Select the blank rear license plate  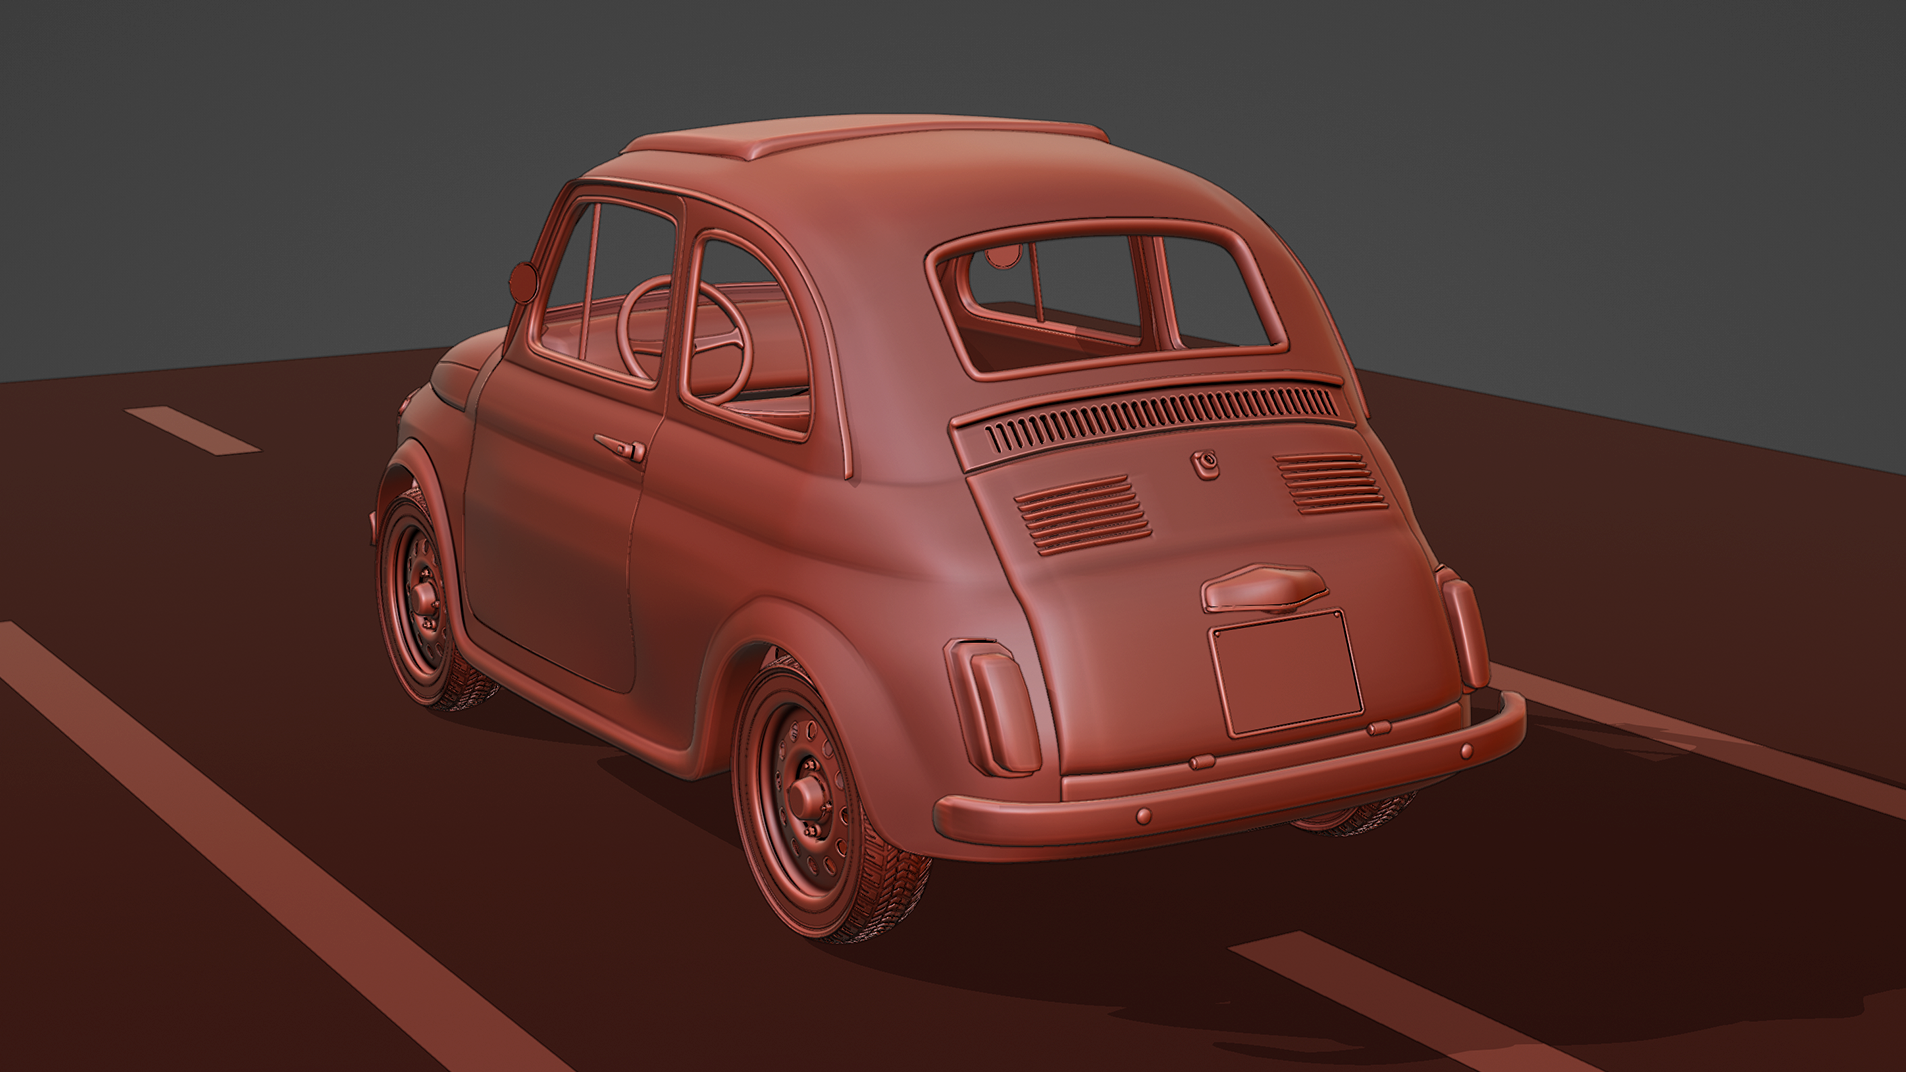(x=1286, y=673)
